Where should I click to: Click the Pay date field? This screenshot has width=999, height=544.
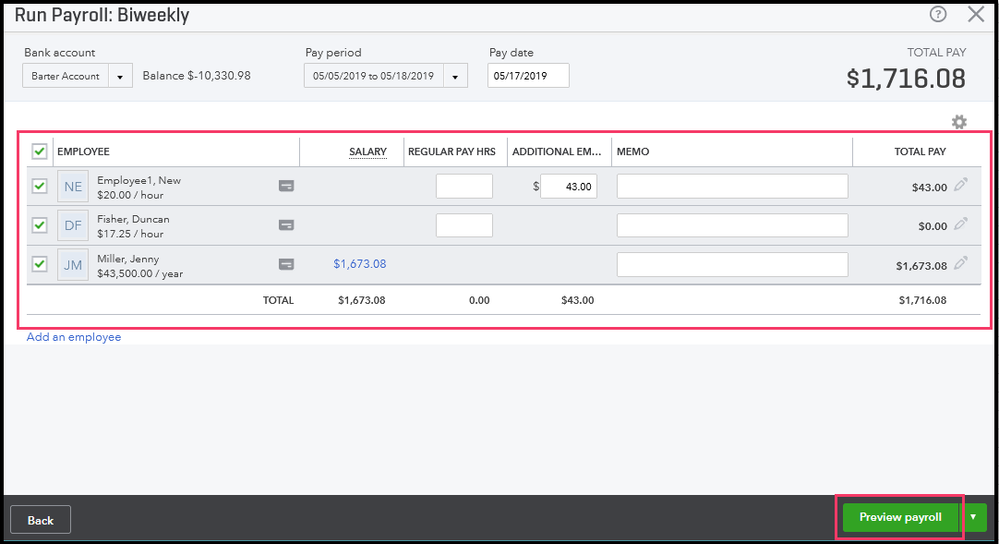coord(528,76)
